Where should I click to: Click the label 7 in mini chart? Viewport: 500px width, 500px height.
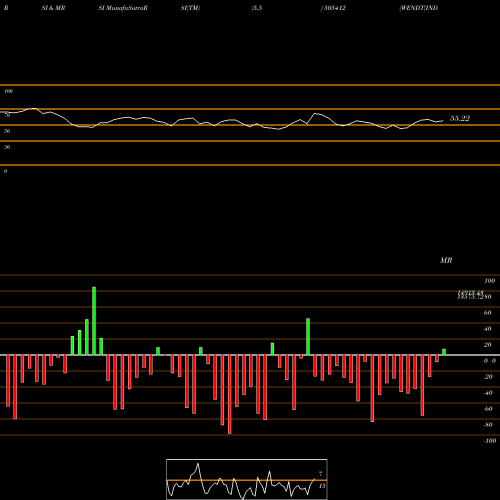[x=321, y=474]
